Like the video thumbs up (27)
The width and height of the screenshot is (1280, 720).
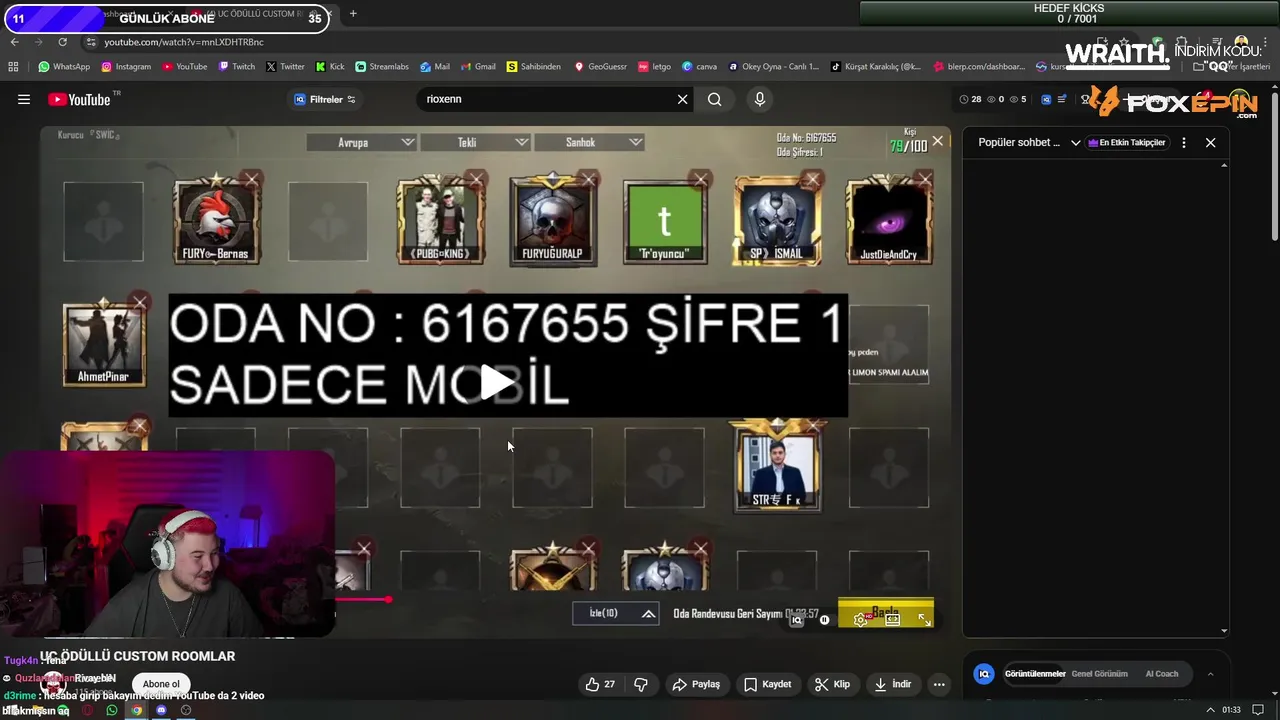(600, 684)
